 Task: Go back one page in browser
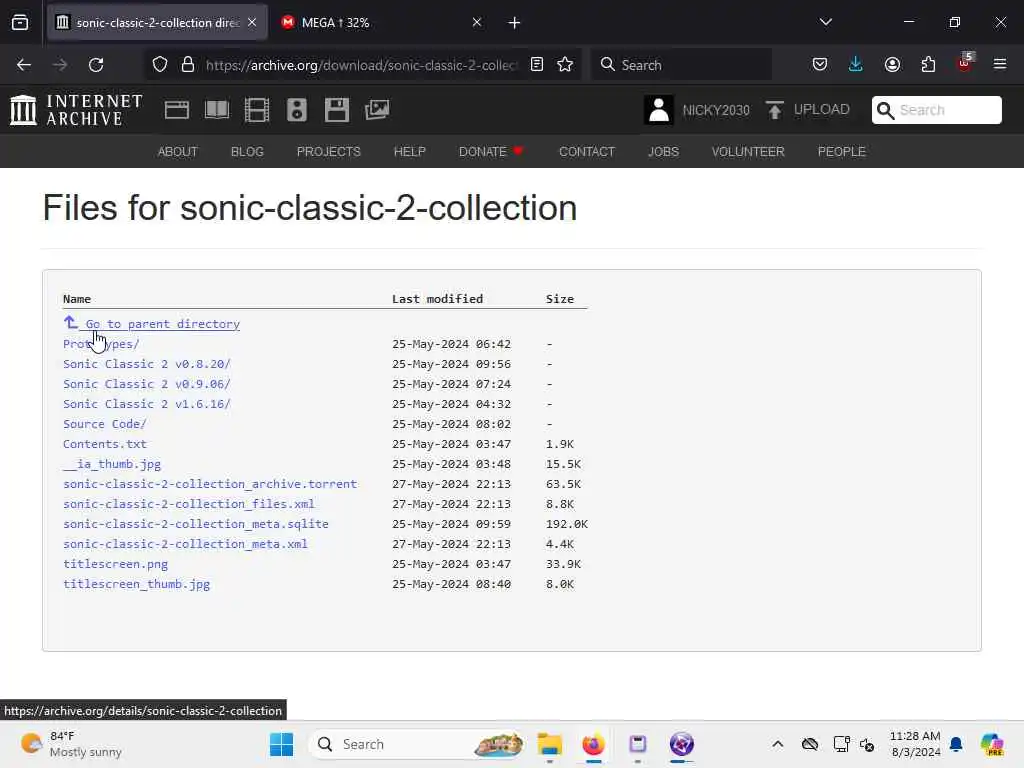coord(24,65)
